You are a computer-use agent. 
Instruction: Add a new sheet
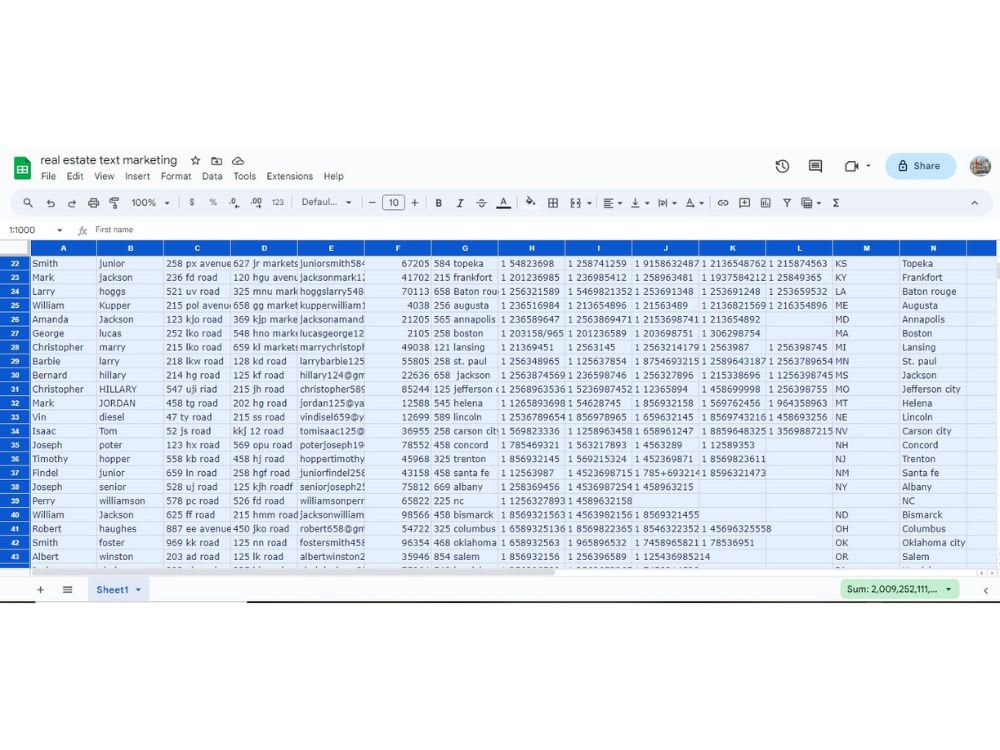[40, 590]
